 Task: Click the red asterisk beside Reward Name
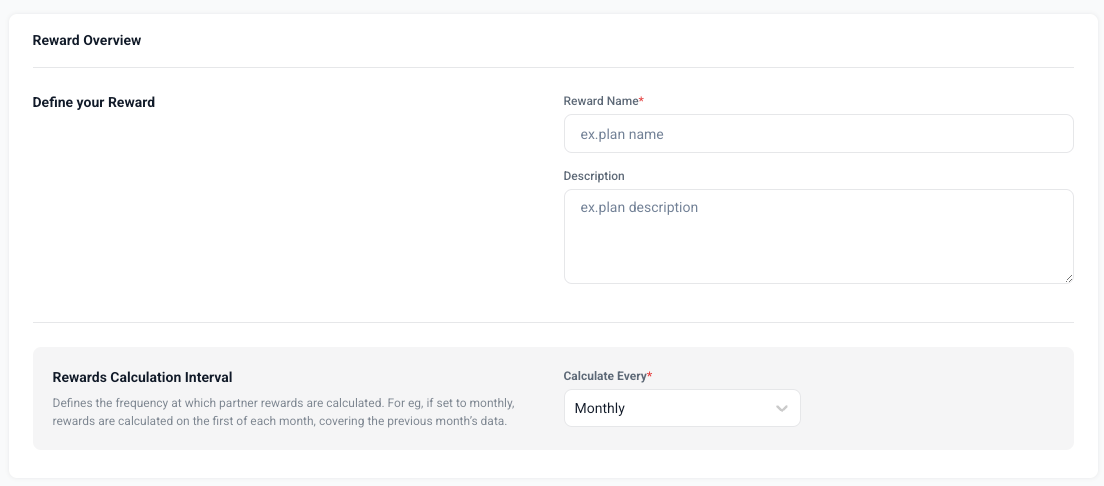click(641, 101)
